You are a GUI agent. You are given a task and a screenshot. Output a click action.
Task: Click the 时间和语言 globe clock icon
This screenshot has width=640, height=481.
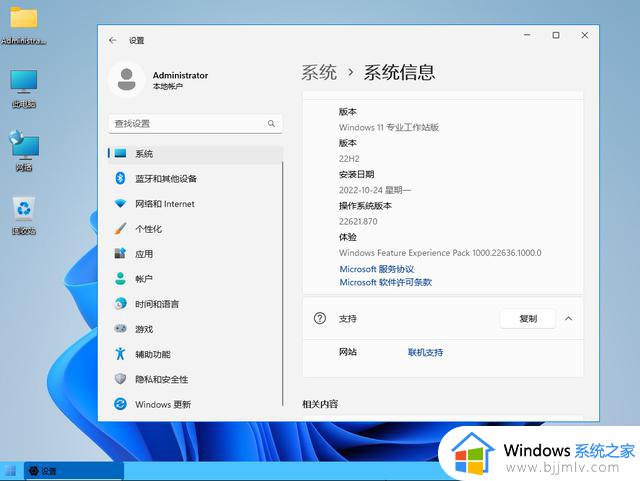coord(120,303)
